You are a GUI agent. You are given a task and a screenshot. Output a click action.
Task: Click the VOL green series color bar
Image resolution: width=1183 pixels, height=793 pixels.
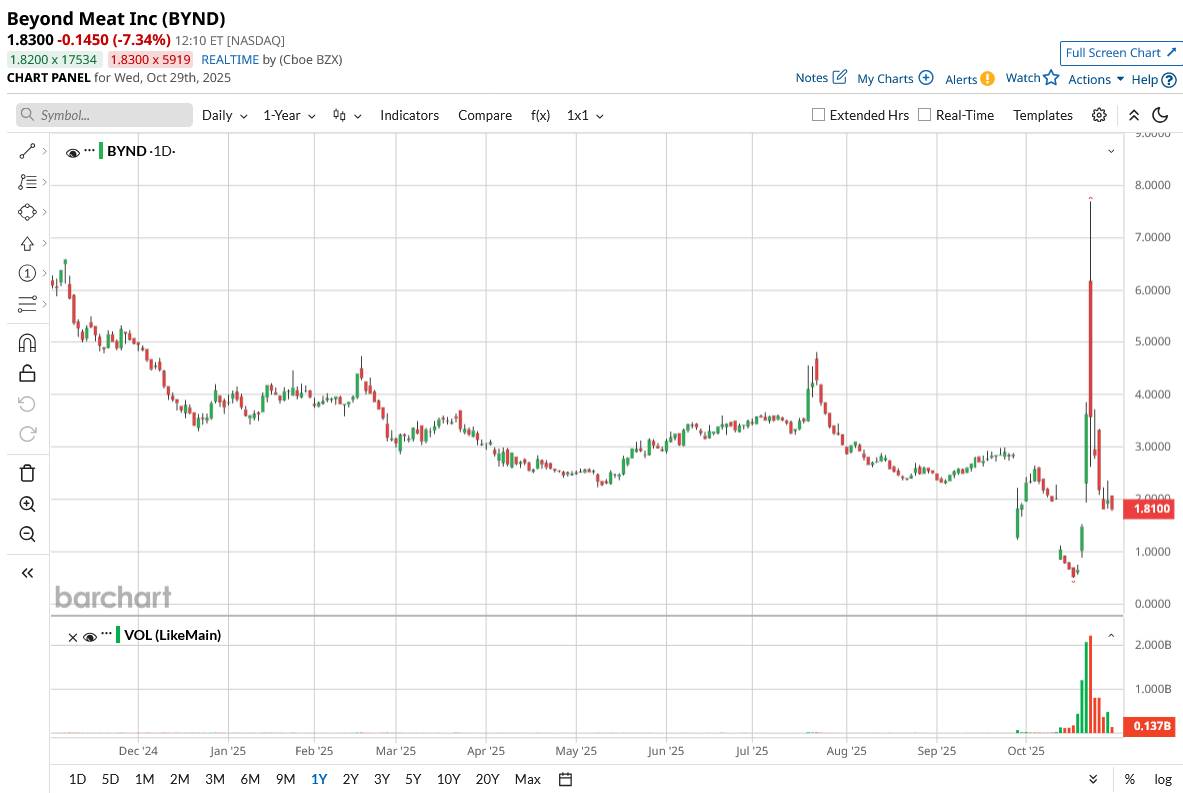coord(118,634)
